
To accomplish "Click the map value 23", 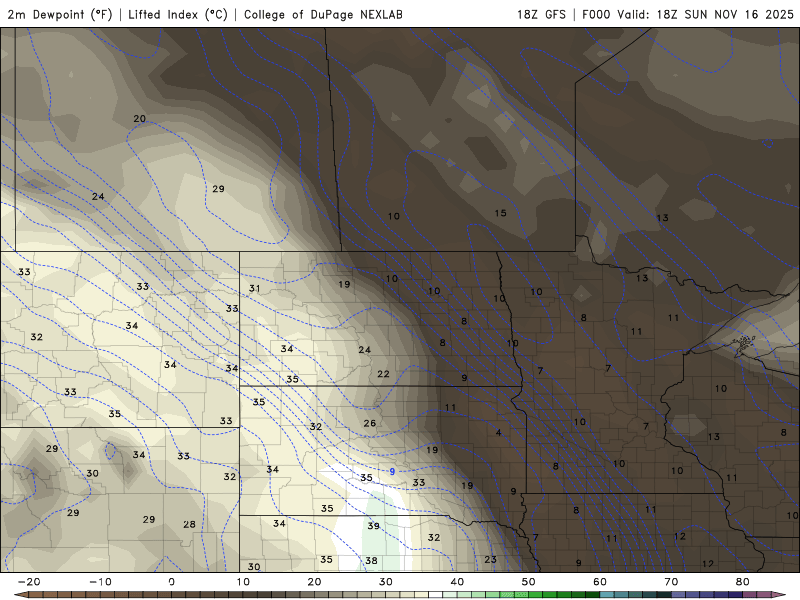I will [490, 559].
